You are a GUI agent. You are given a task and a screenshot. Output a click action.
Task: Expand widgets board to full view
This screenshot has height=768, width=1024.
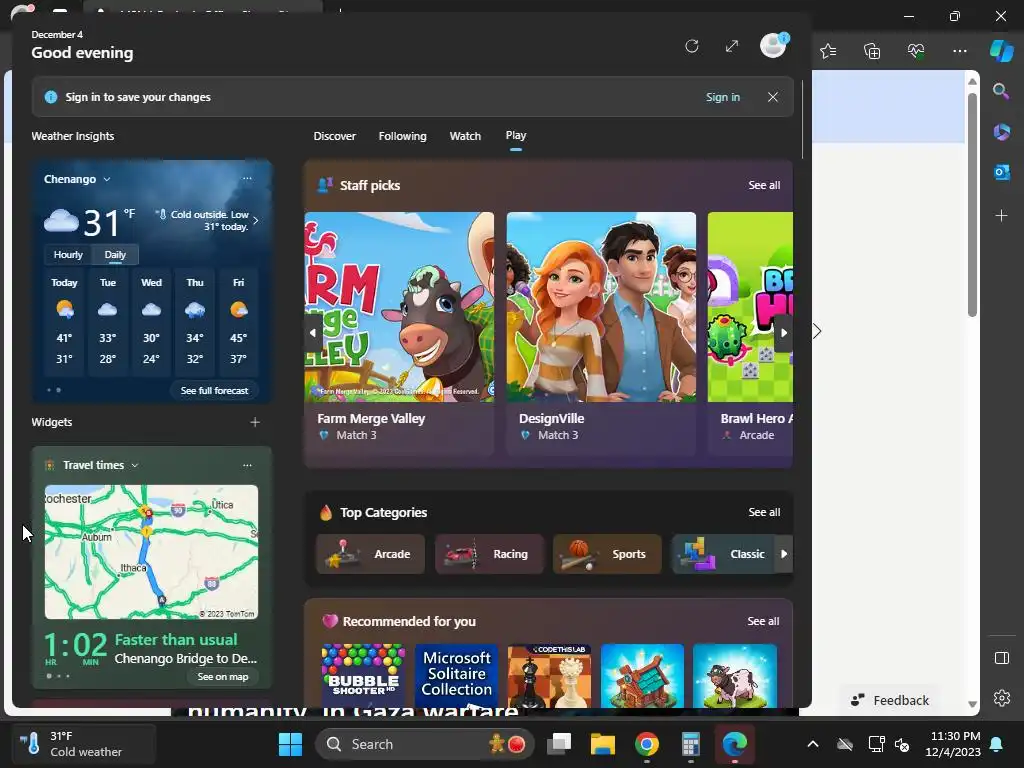[732, 46]
